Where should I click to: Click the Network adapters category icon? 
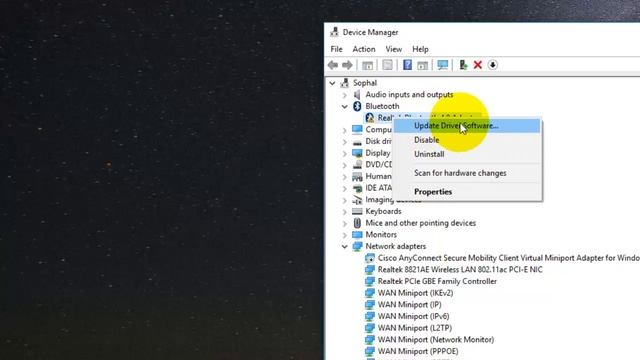[357, 246]
